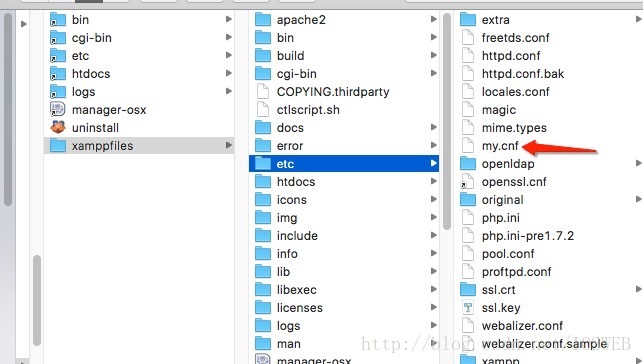The image size is (643, 364).
Task: Select the pool.conf file name
Action: click(508, 254)
